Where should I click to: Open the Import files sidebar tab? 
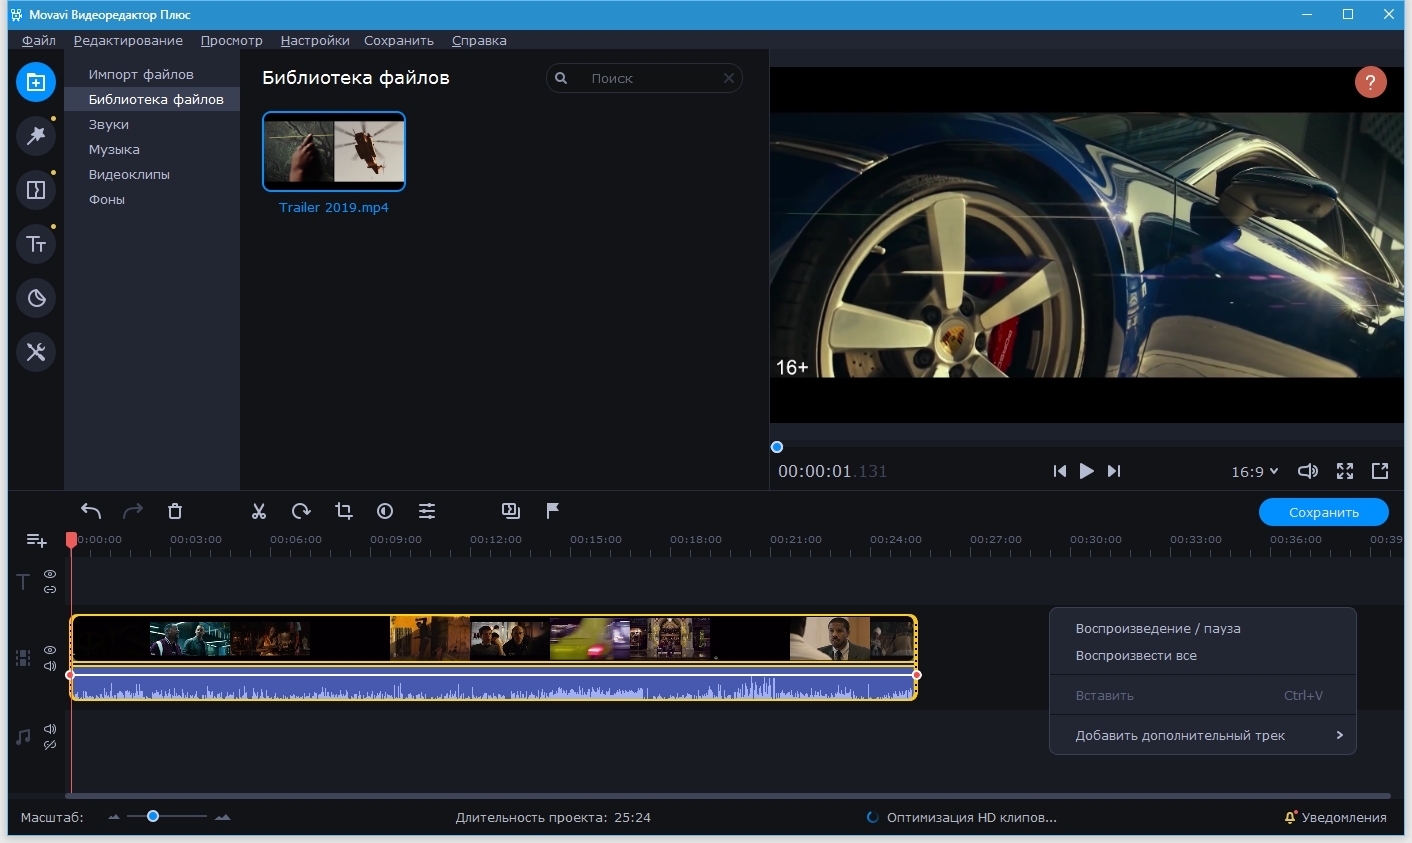[35, 82]
